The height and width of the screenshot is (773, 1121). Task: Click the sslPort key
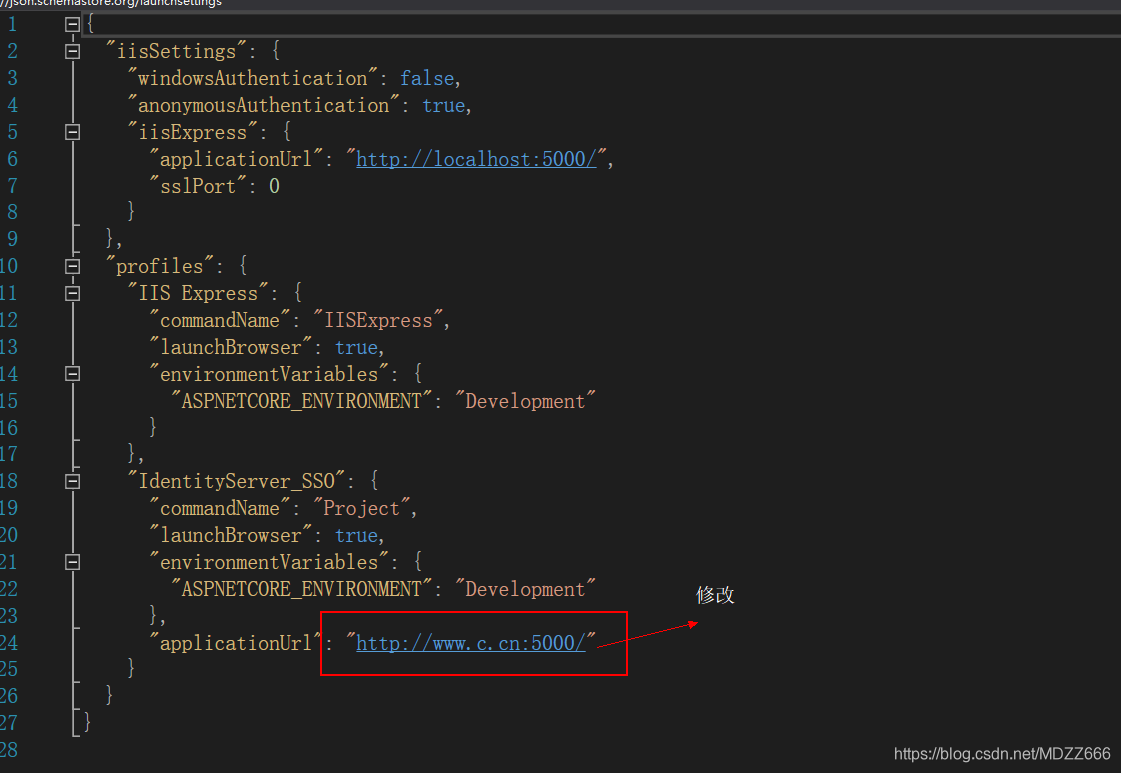coord(197,186)
